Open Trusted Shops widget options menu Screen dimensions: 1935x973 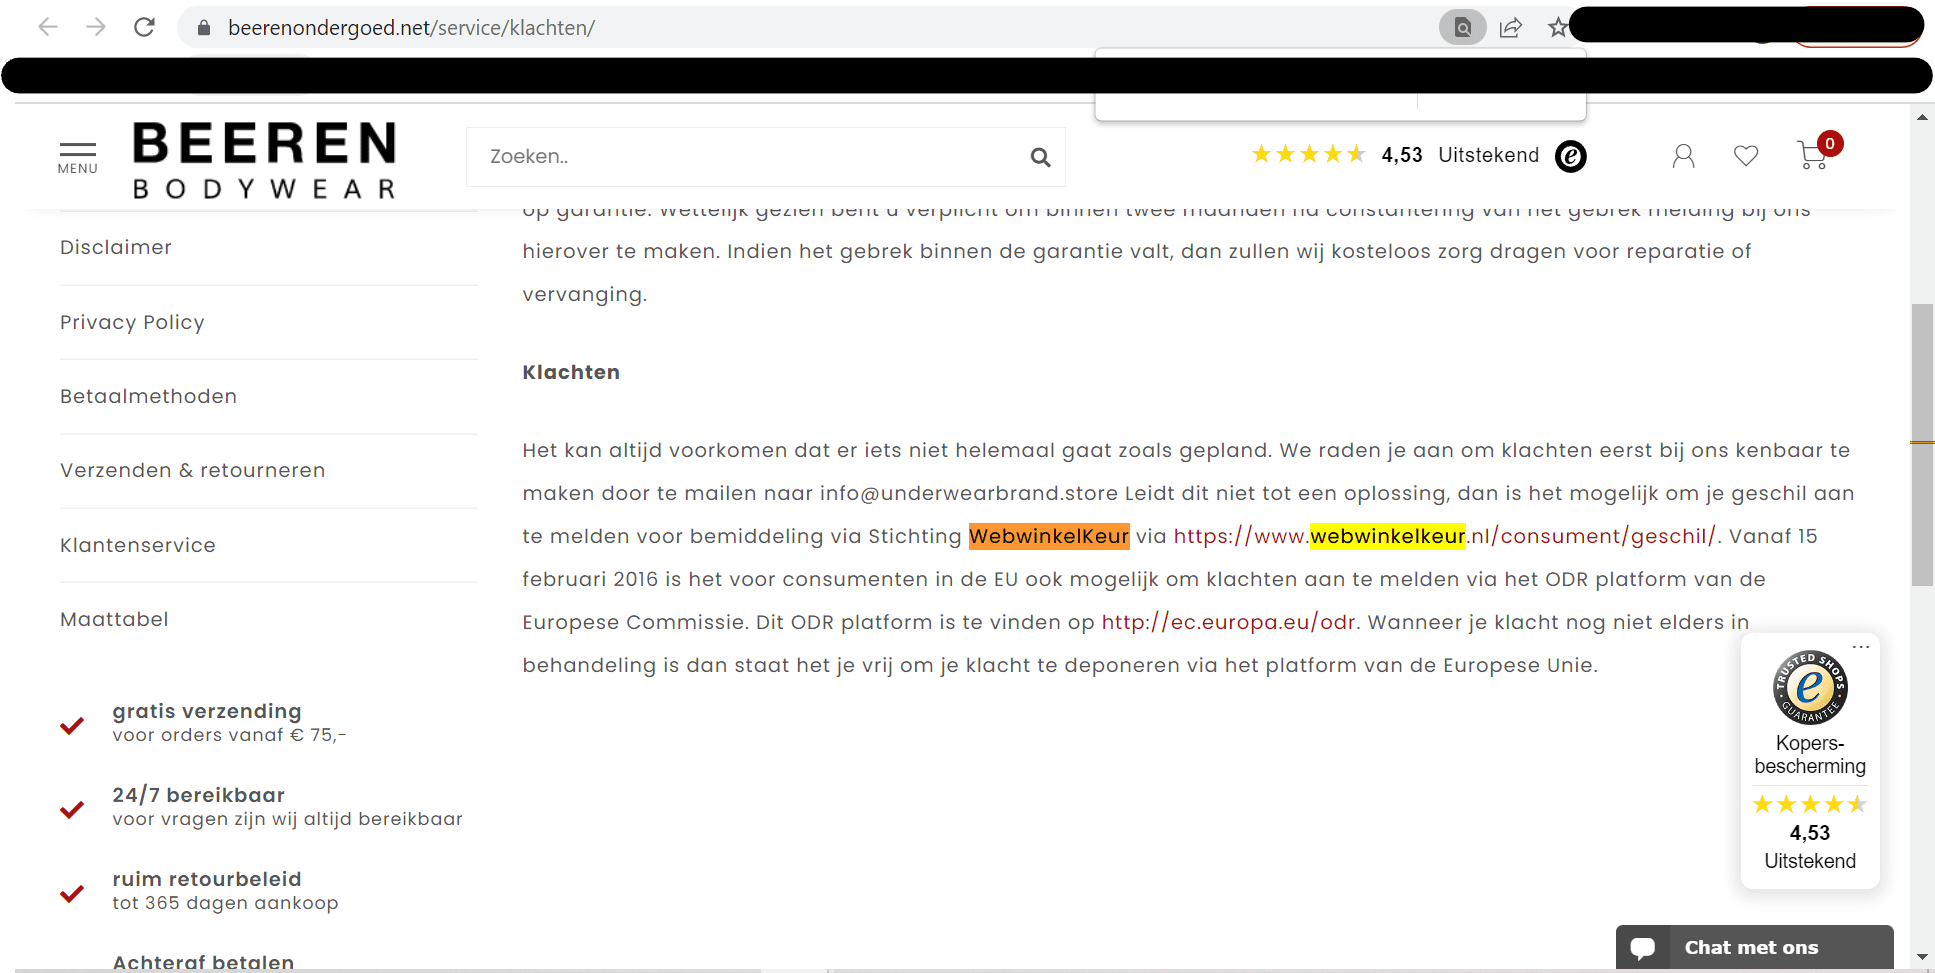coord(1860,647)
